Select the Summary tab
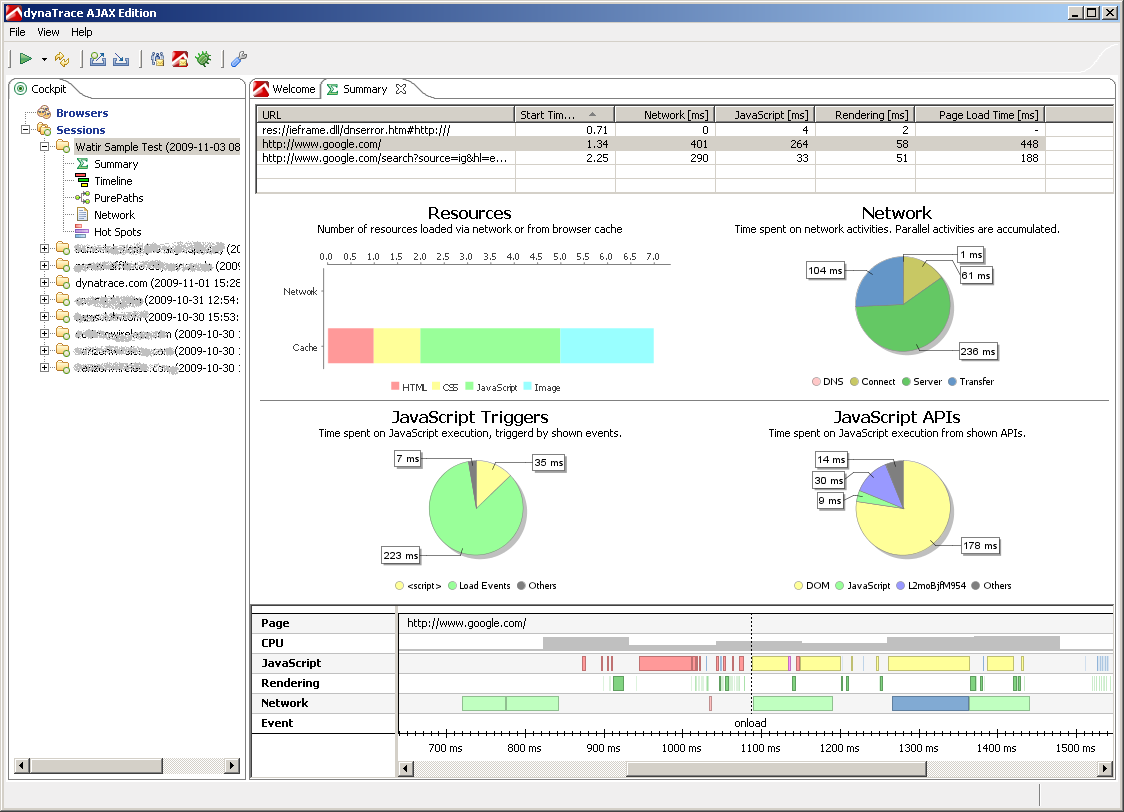Image resolution: width=1124 pixels, height=812 pixels. 357,89
